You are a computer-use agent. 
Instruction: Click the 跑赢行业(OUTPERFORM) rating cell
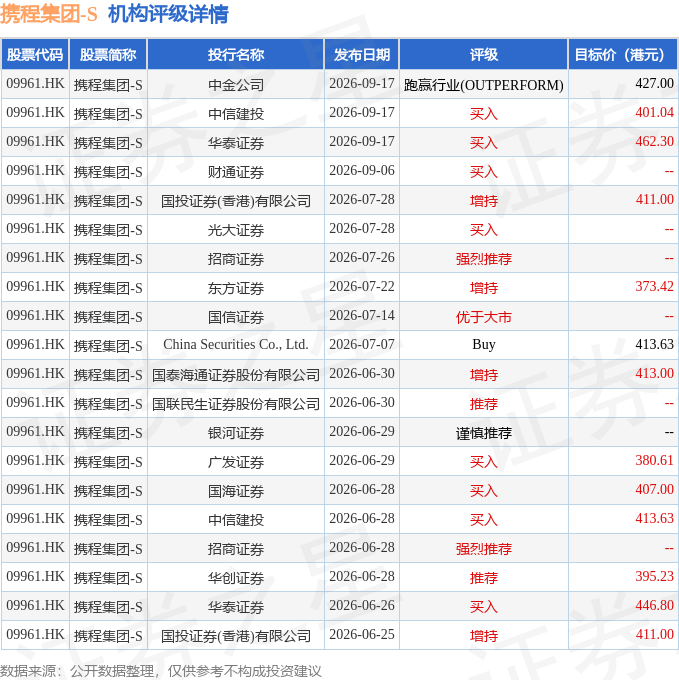coord(483,84)
